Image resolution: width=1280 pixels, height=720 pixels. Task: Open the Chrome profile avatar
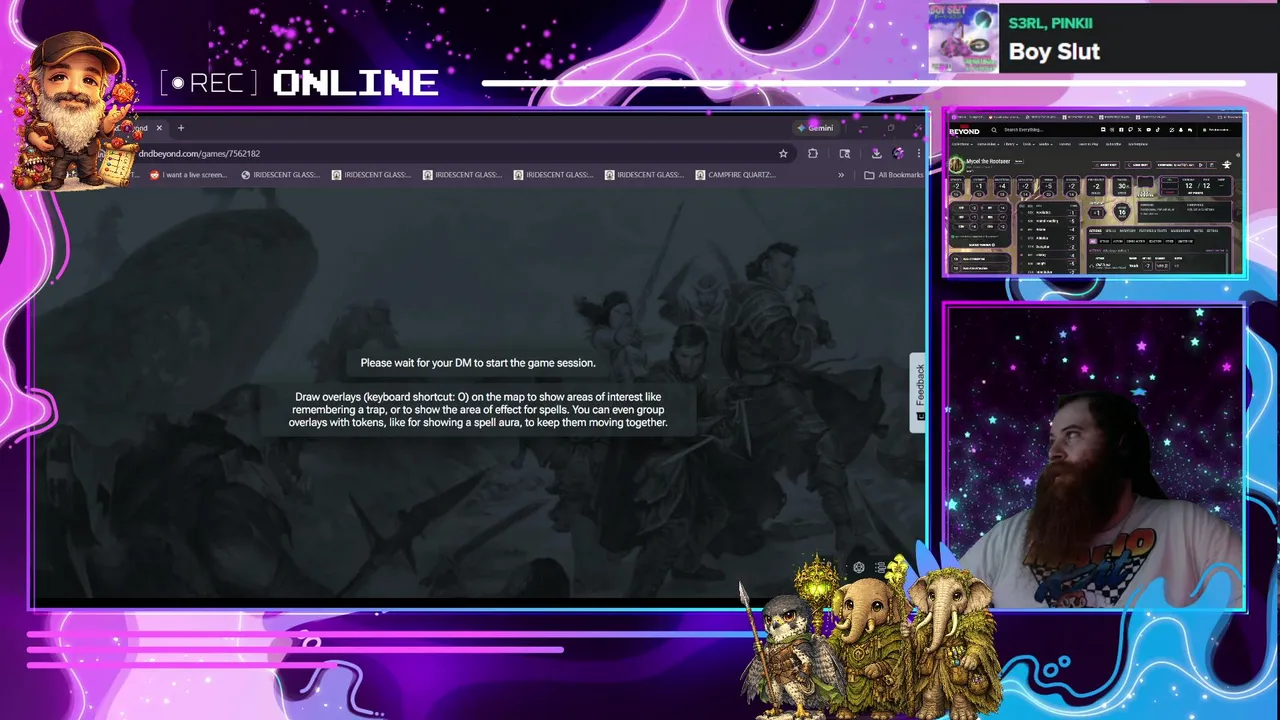[x=898, y=153]
